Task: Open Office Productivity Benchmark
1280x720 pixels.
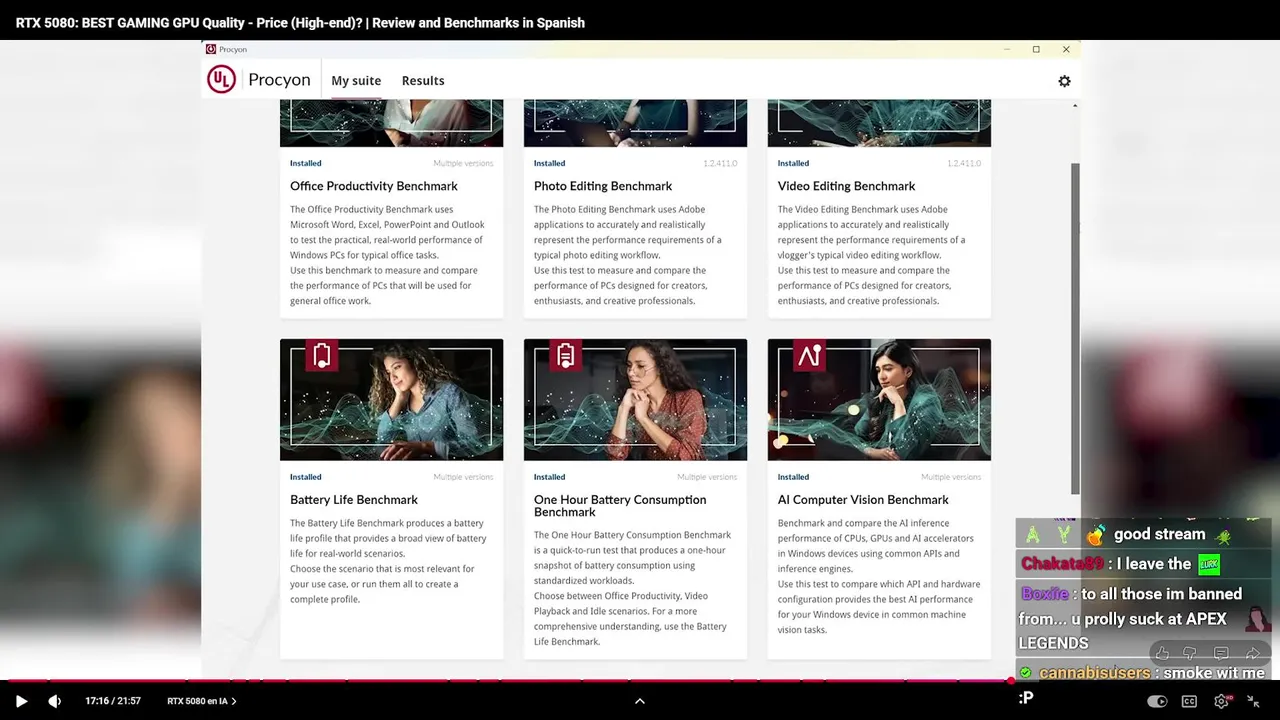Action: coord(374,186)
